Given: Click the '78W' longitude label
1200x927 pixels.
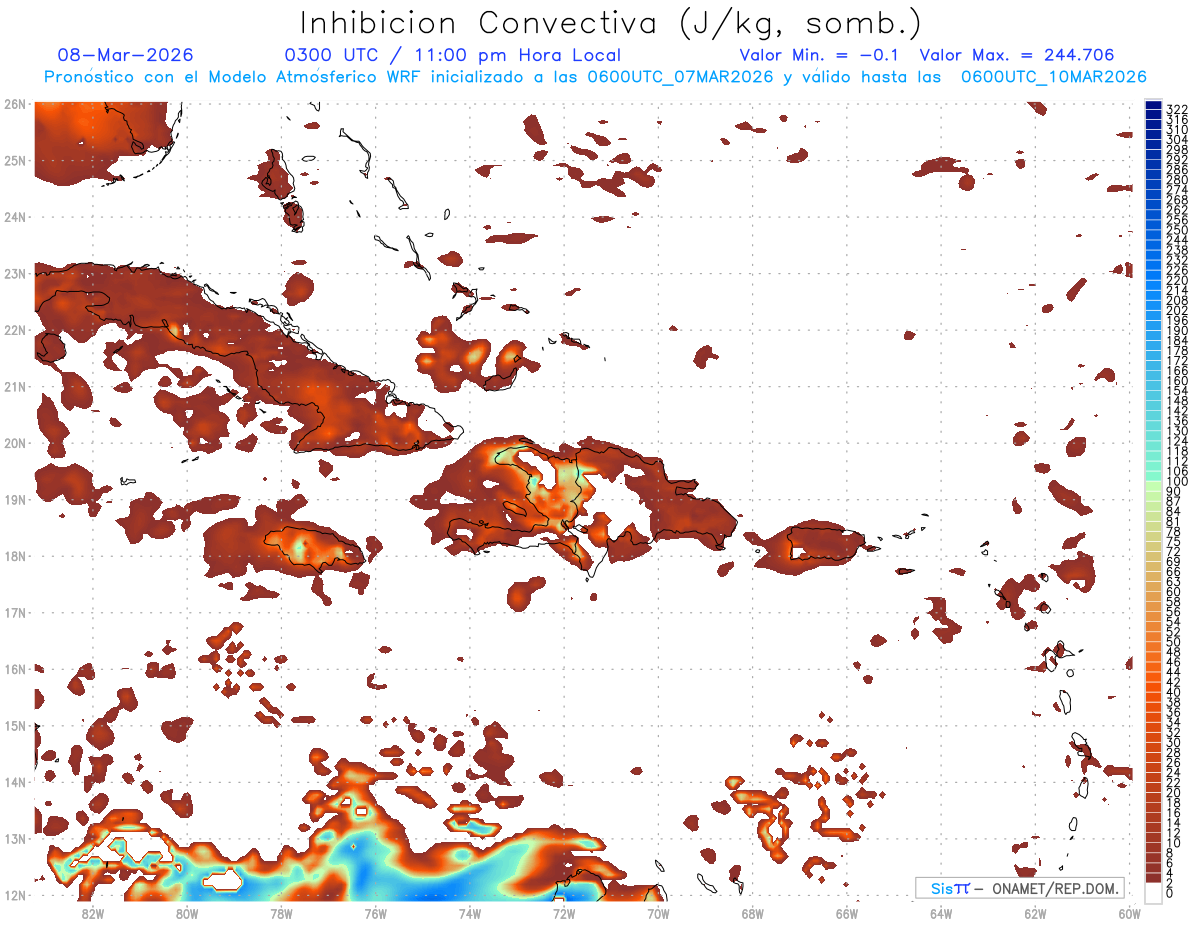Looking at the screenshot, I should pos(281,913).
